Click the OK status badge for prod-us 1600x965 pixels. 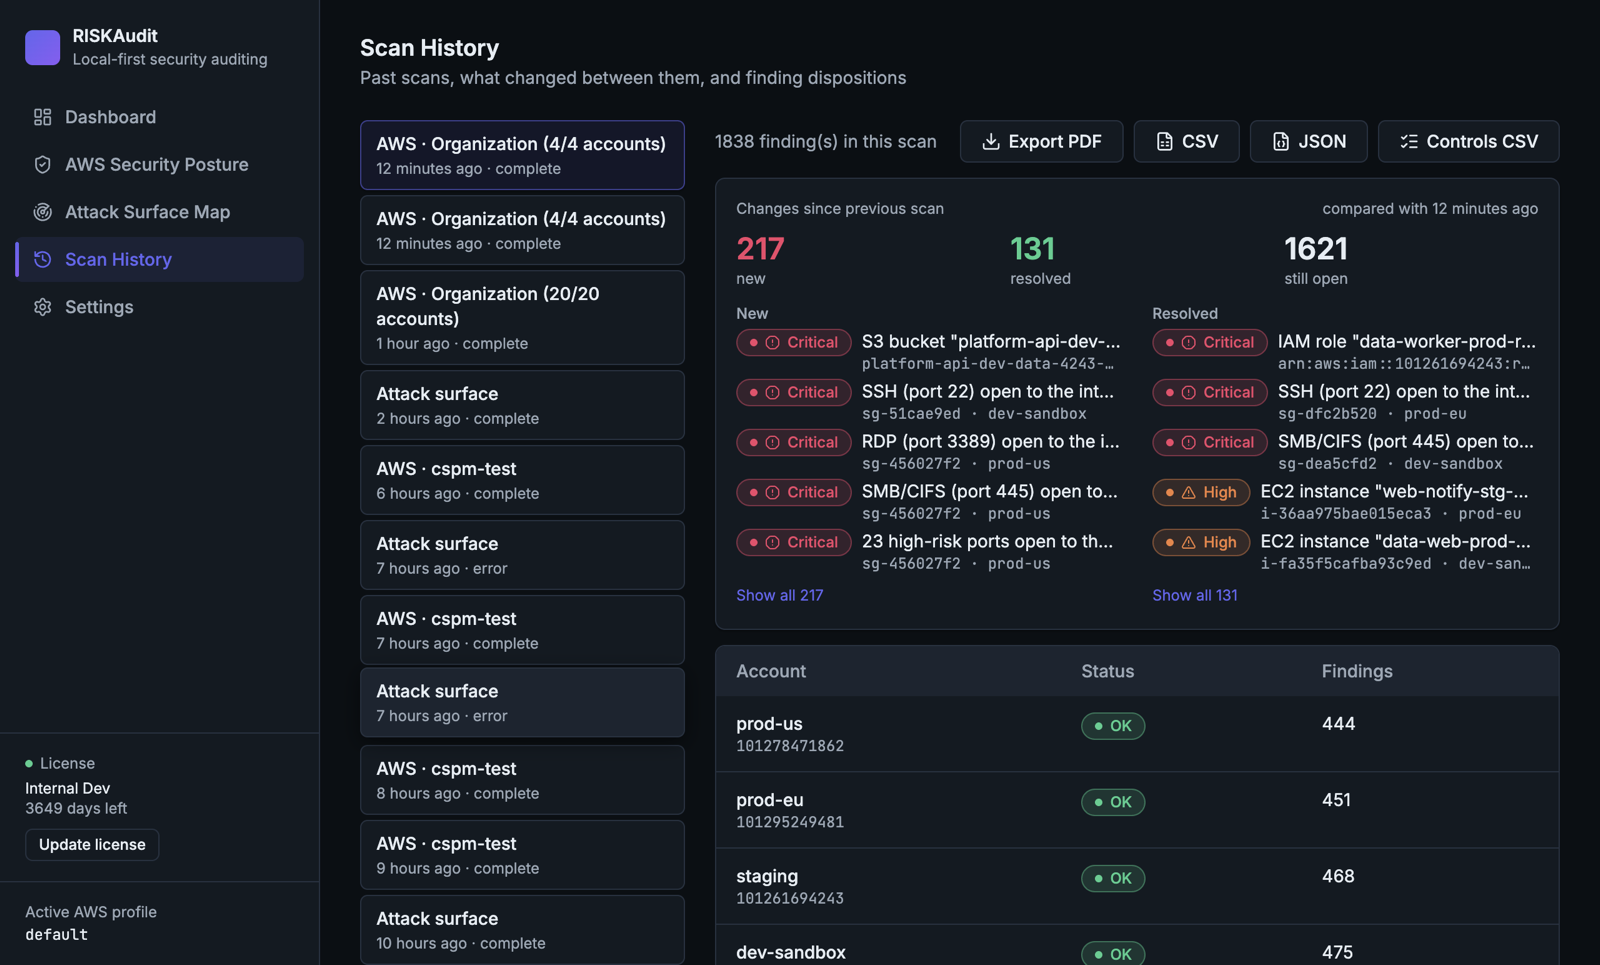tap(1113, 726)
